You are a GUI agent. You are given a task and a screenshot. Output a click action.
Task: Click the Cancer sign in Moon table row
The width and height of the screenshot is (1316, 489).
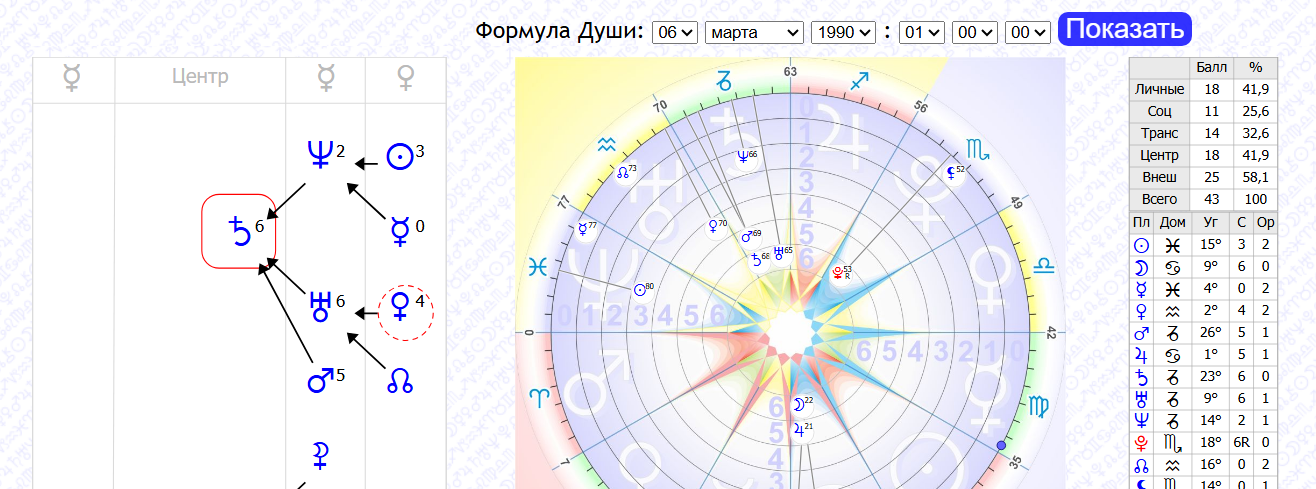tap(1172, 267)
